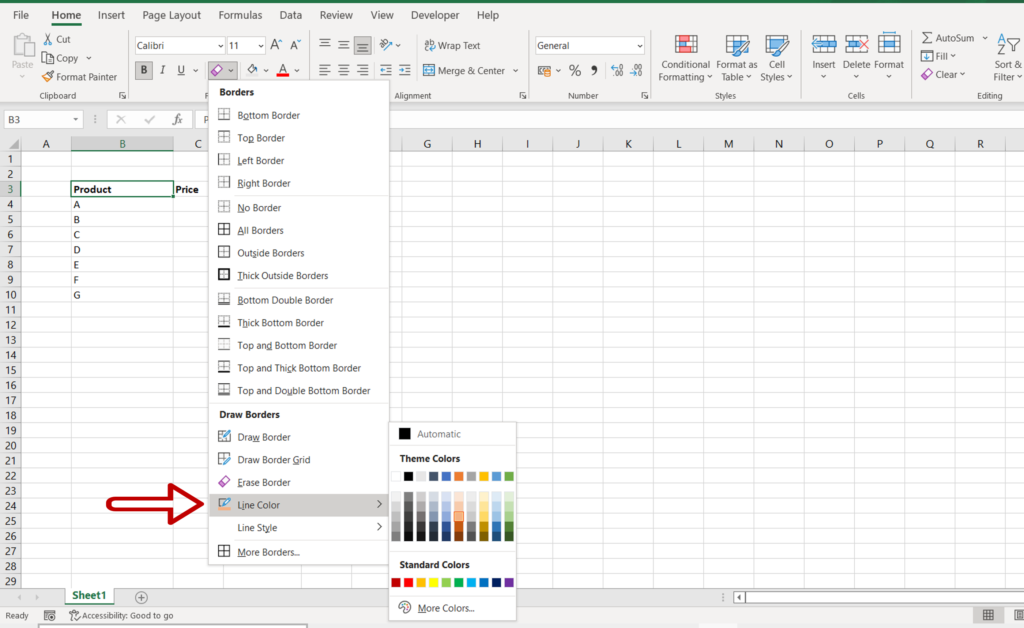Viewport: 1024px width, 628px height.
Task: Click the Sheet1 worksheet tab
Action: coord(88,596)
